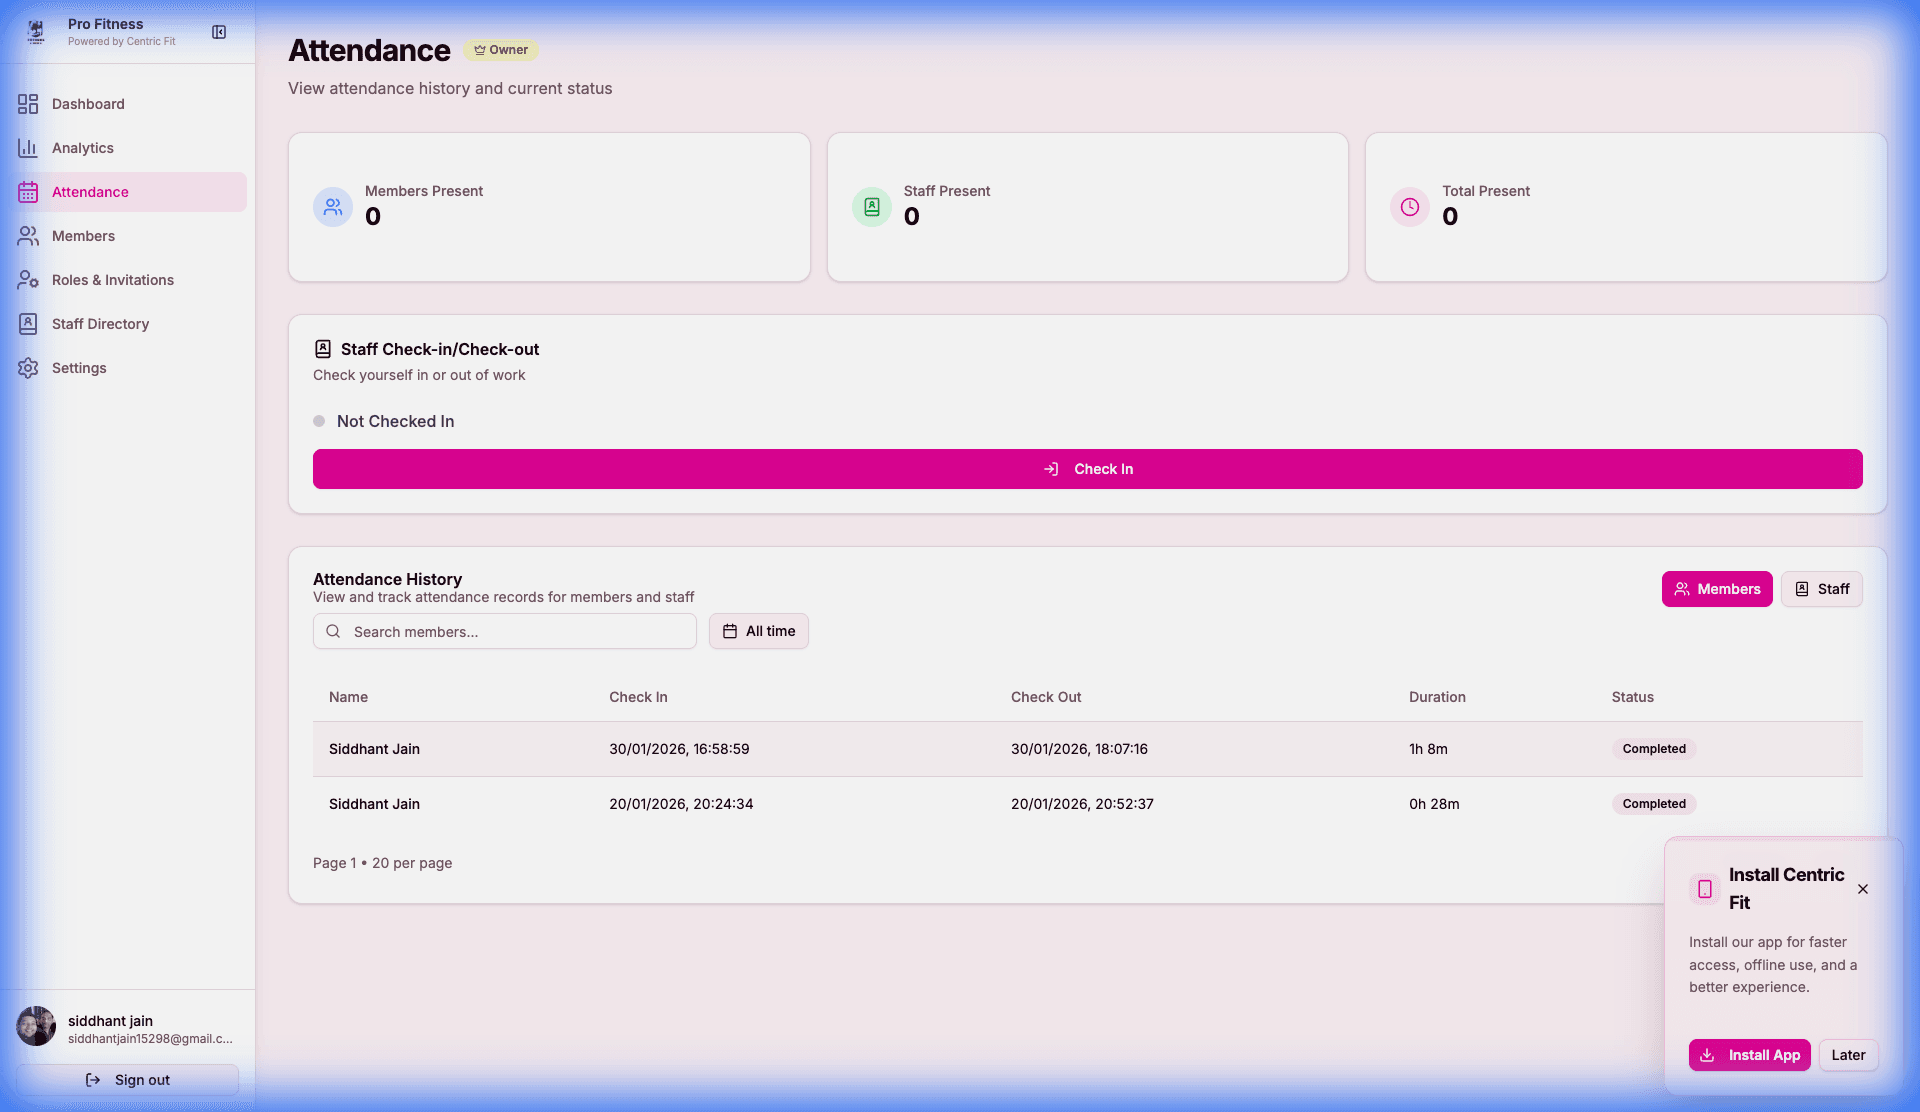Image resolution: width=1920 pixels, height=1112 pixels.
Task: Click the search magnifier icon
Action: click(x=333, y=631)
